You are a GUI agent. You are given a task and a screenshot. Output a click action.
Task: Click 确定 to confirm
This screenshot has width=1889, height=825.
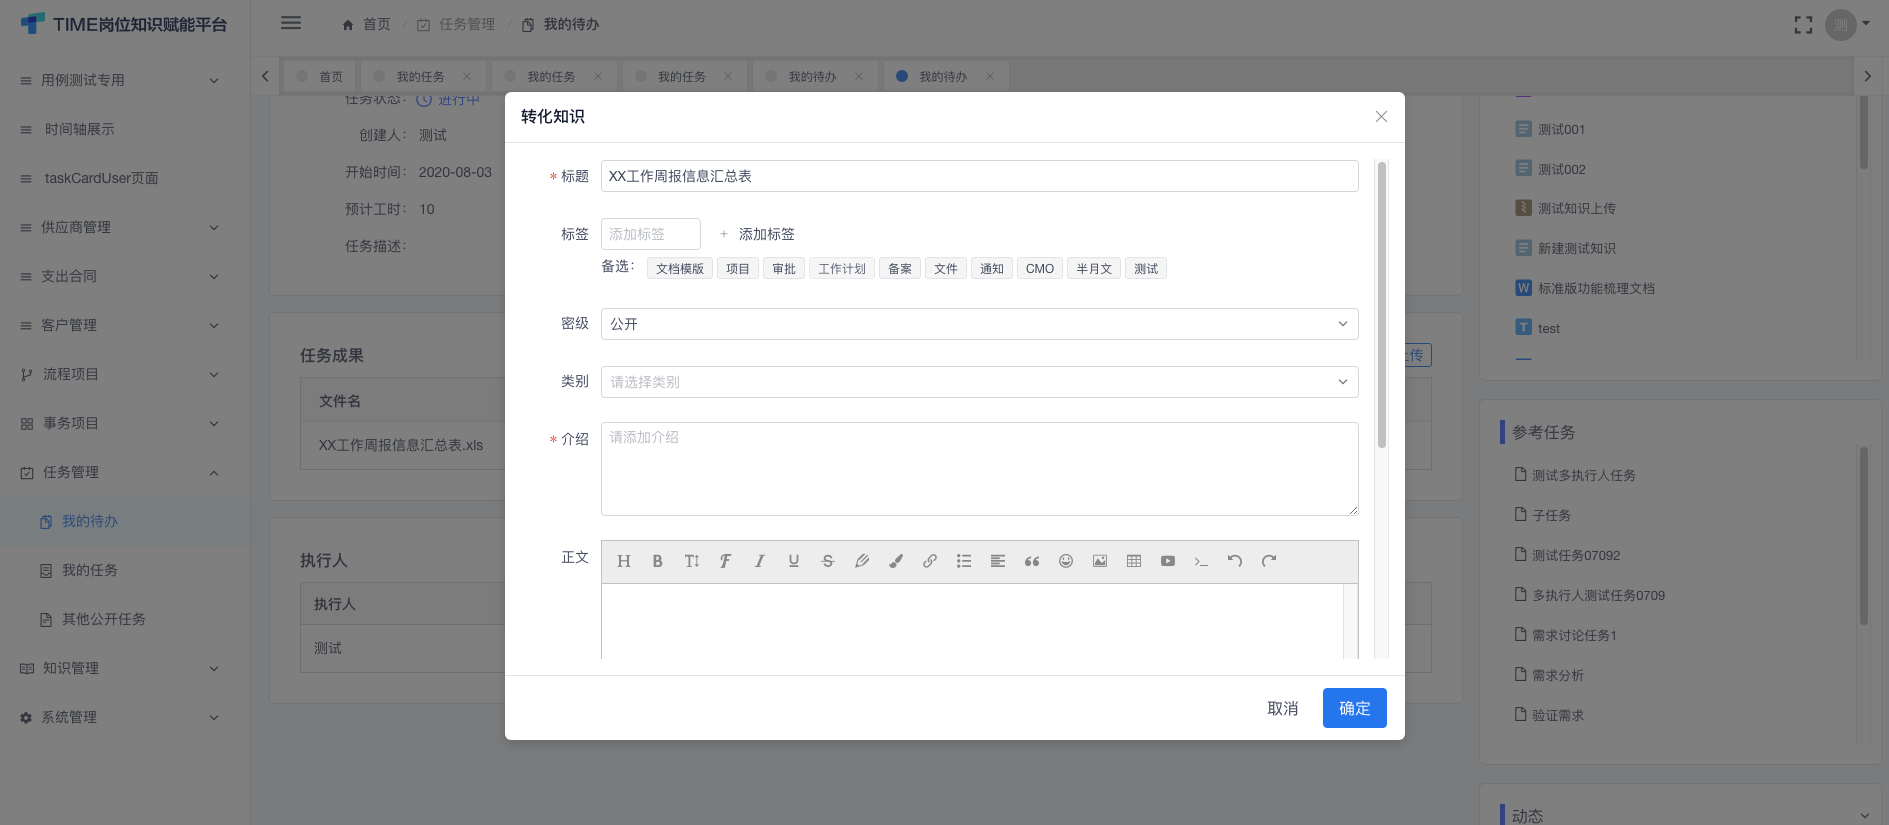point(1355,708)
